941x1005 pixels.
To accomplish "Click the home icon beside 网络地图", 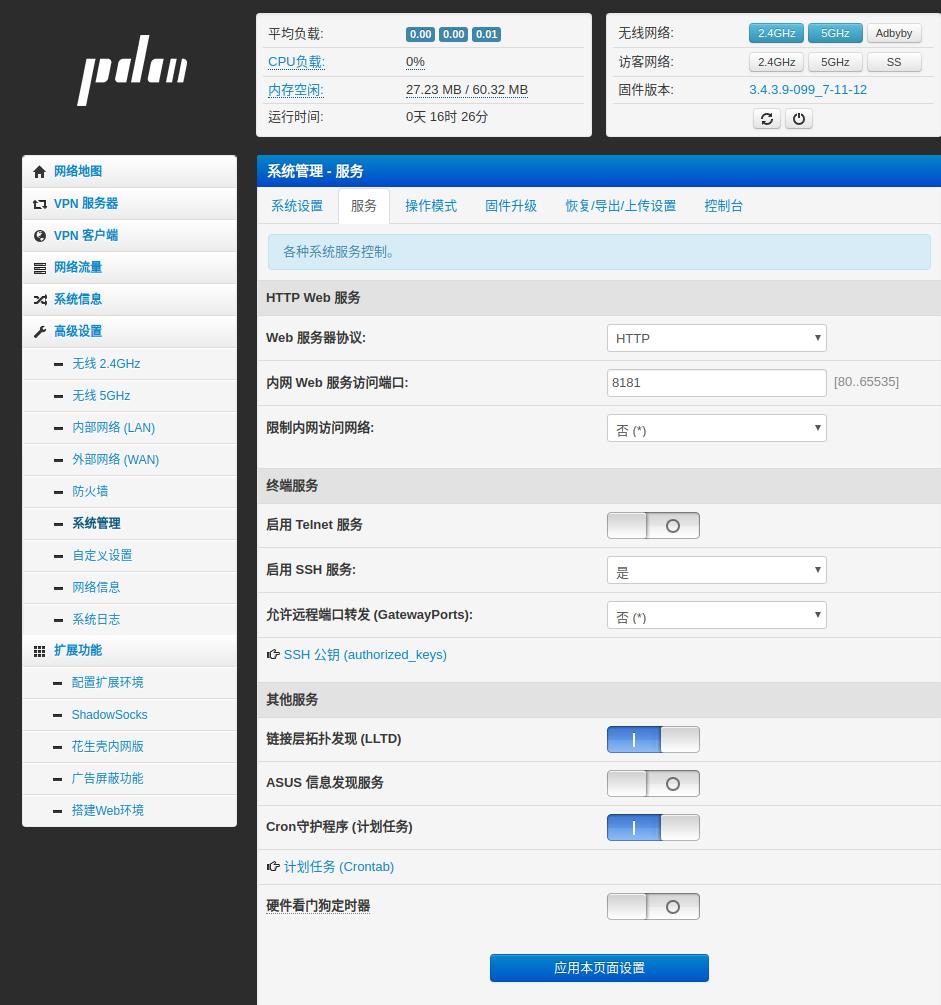I will click(40, 172).
